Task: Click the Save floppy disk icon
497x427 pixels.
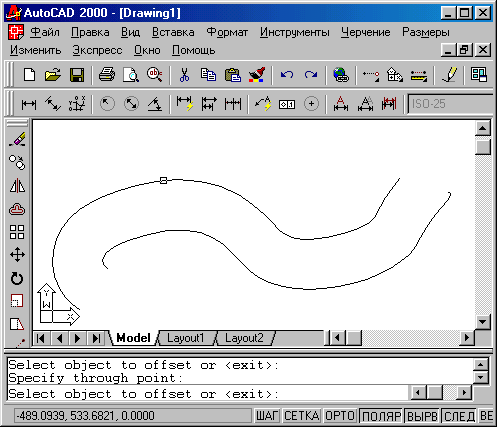Action: [x=77, y=75]
